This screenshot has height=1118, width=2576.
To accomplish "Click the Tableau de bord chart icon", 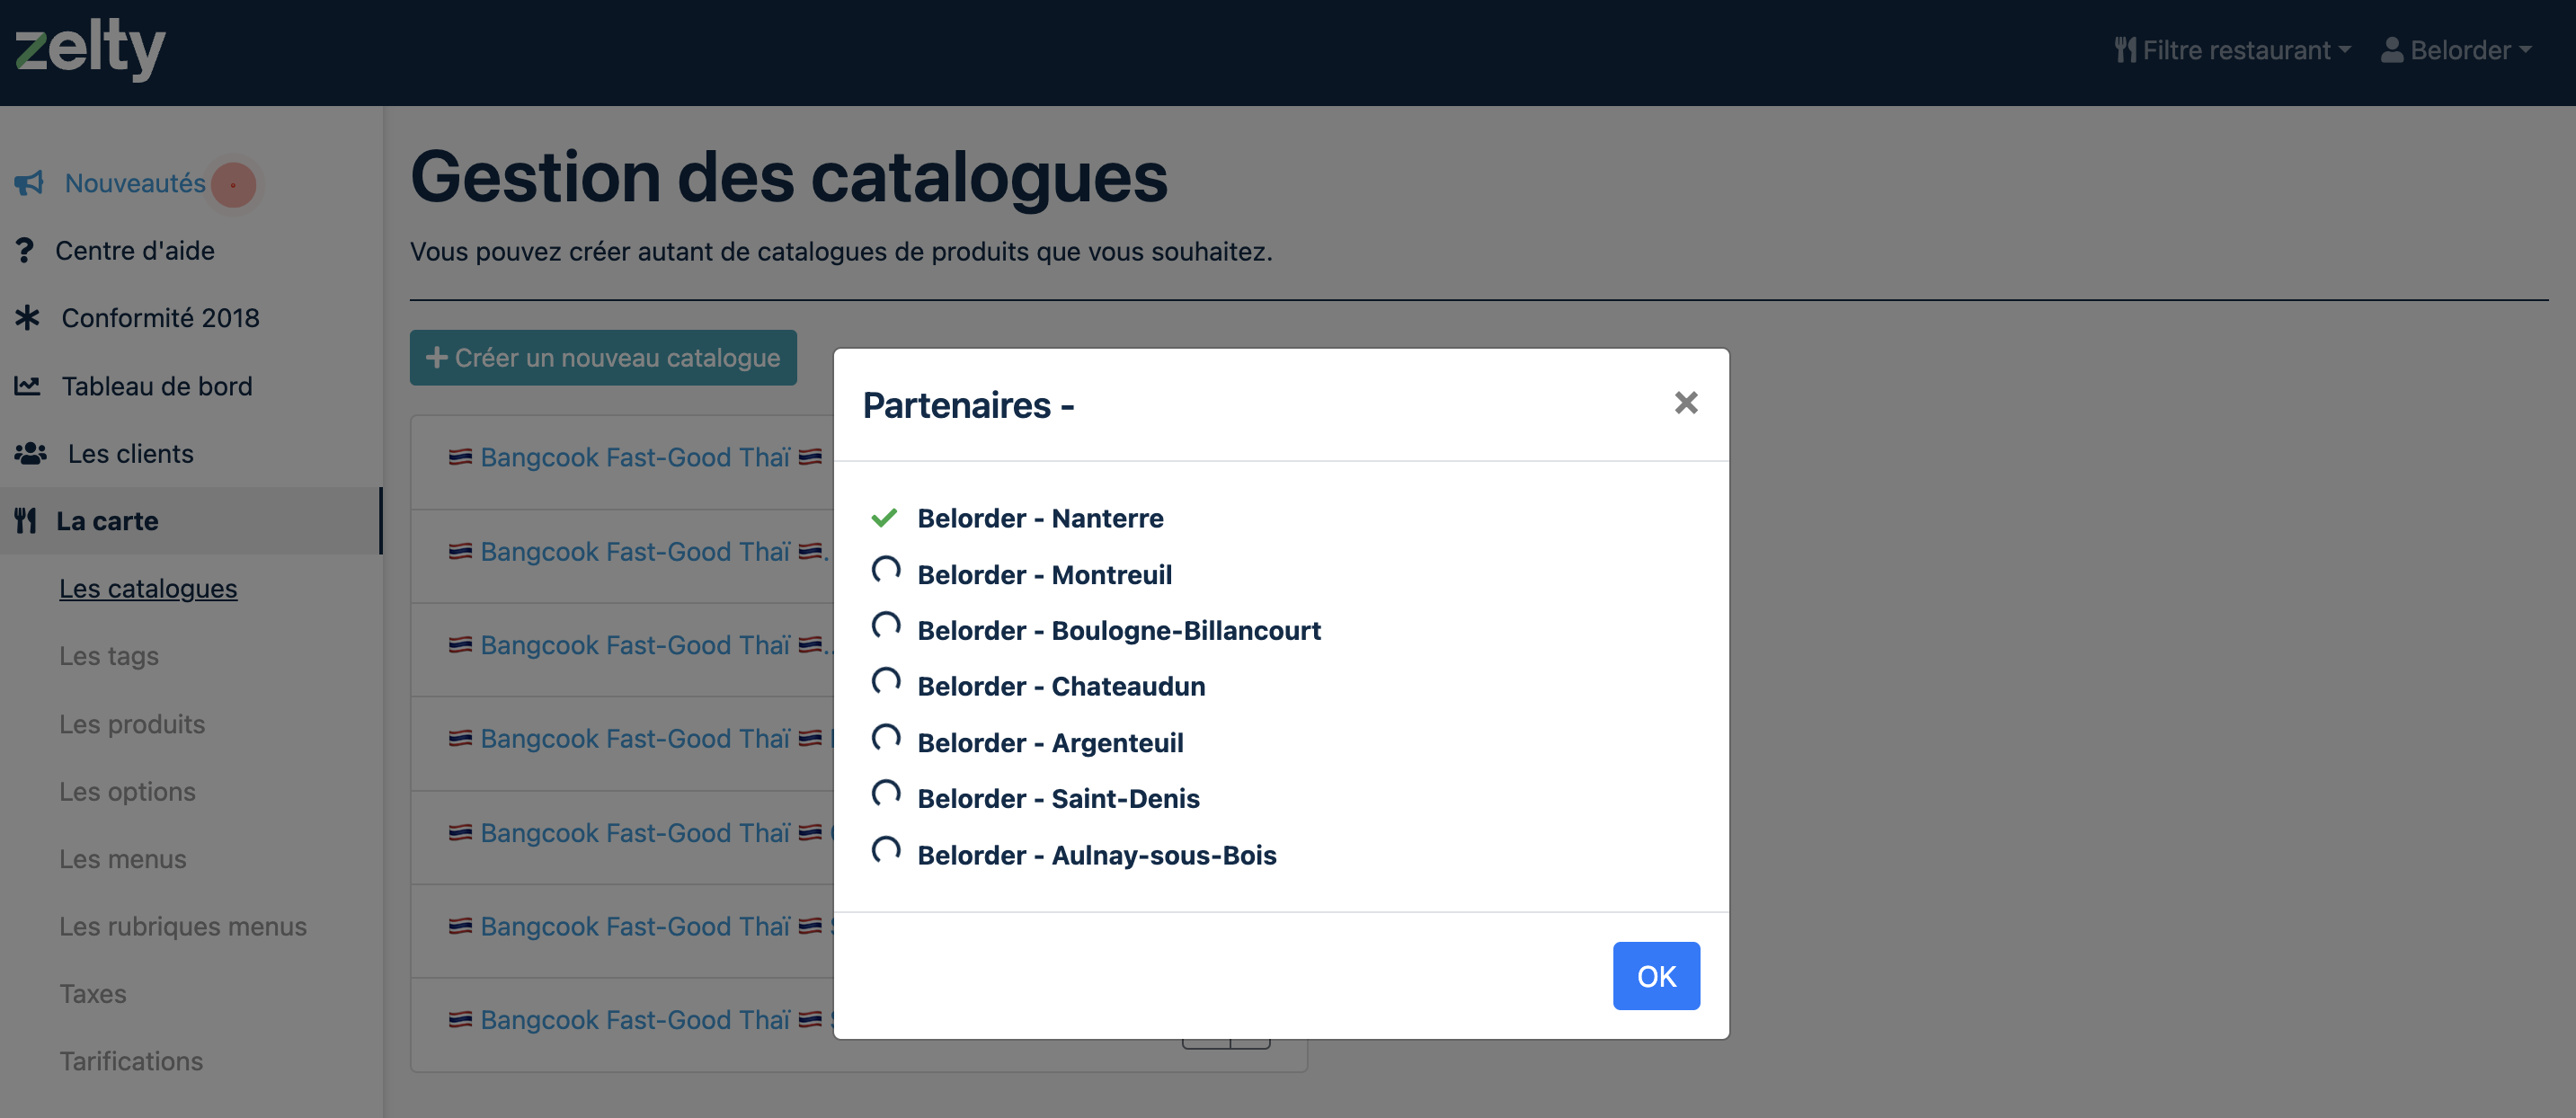I will pos(27,386).
